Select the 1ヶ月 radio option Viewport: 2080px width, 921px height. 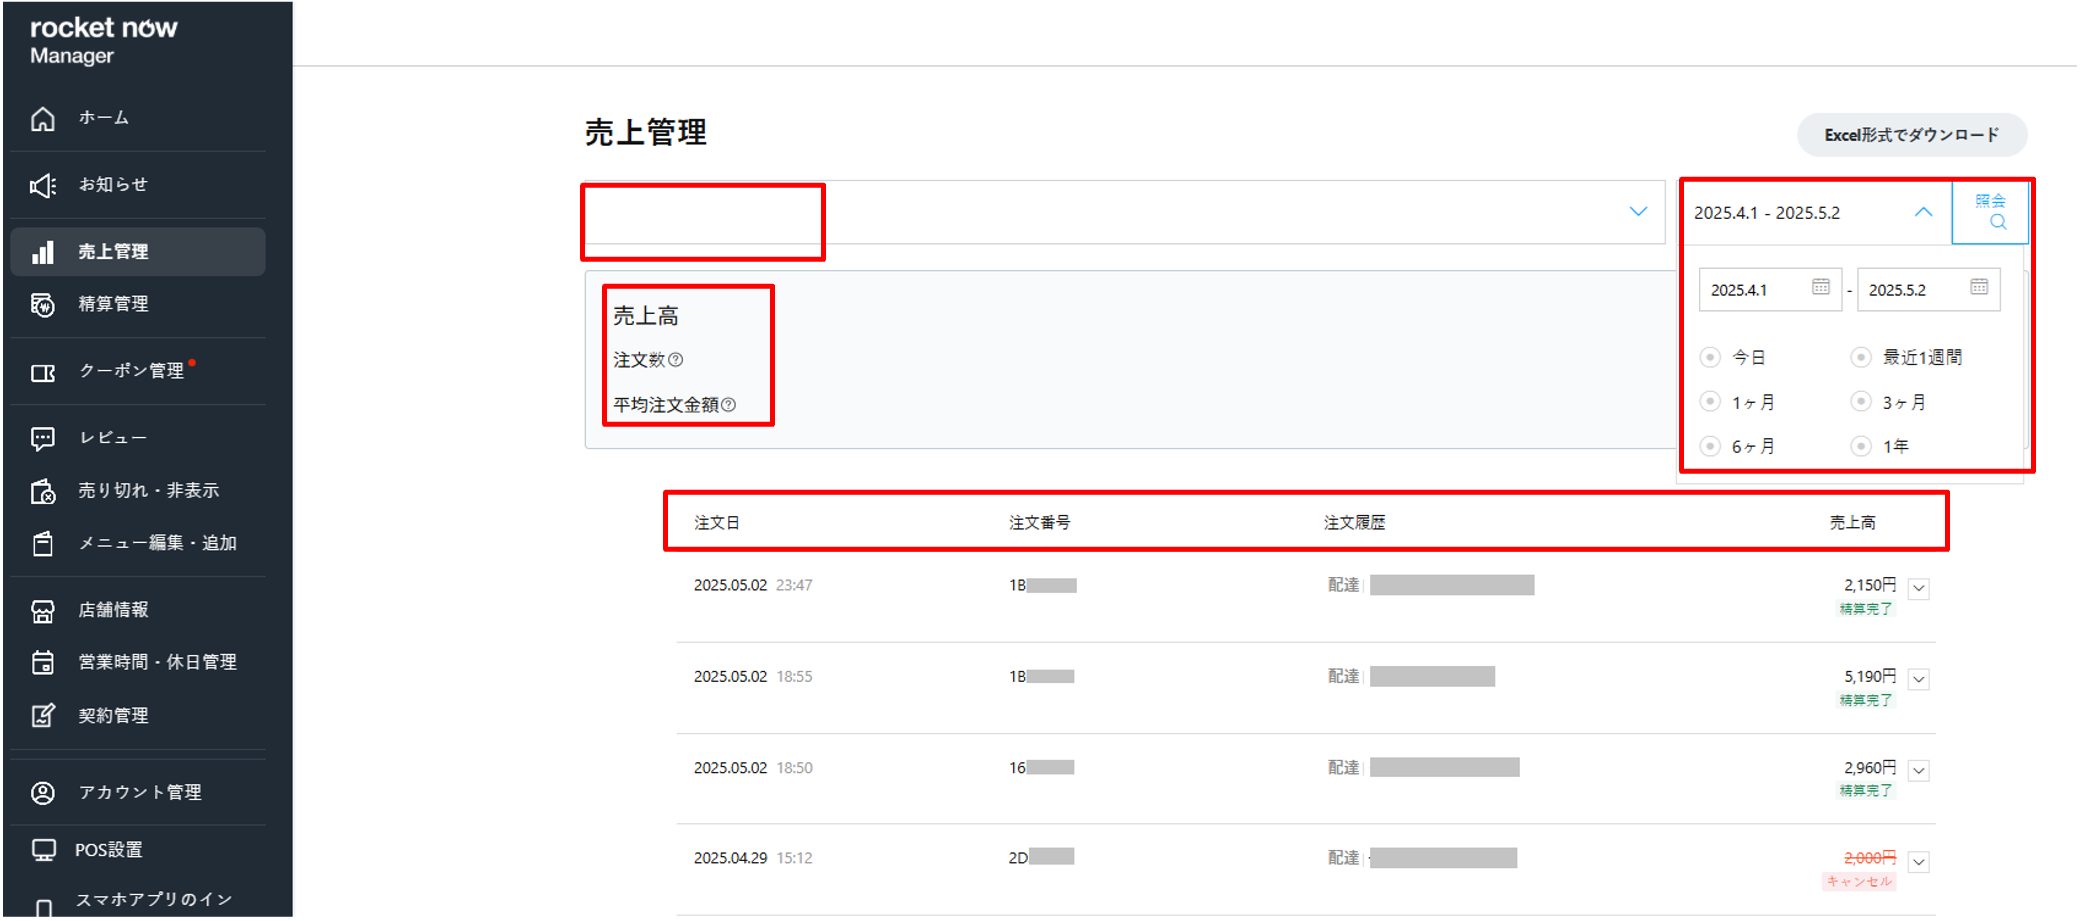coord(1710,402)
